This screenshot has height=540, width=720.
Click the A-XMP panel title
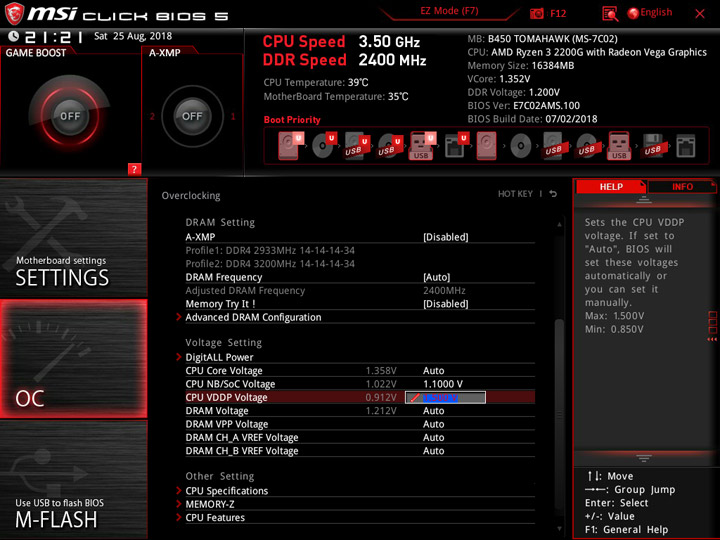(164, 52)
